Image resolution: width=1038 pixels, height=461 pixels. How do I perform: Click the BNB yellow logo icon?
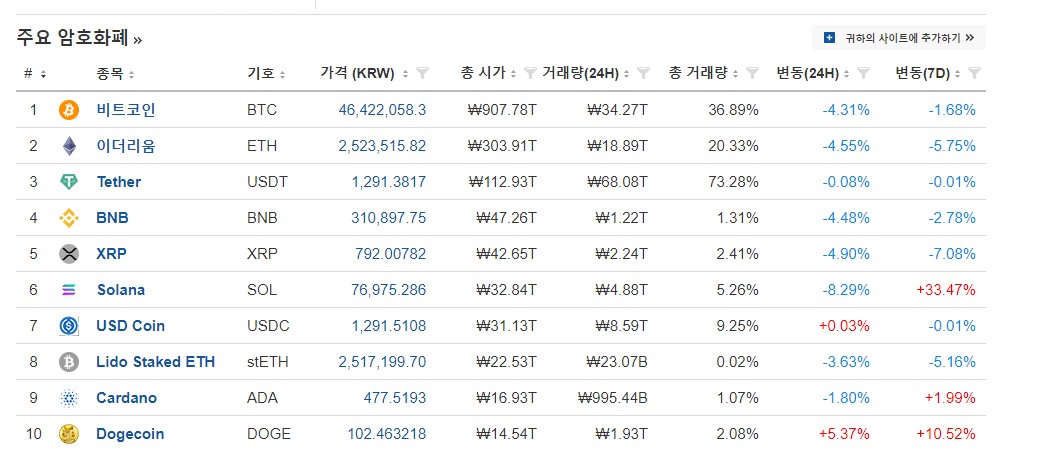point(69,218)
